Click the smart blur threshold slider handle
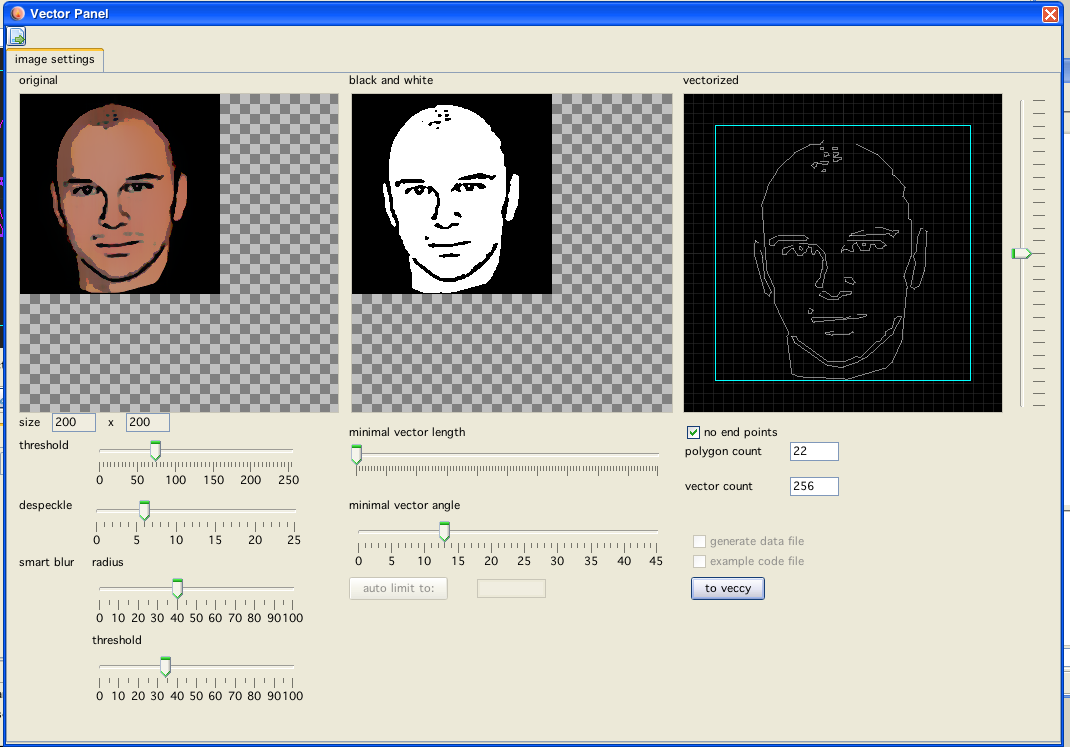This screenshot has width=1070, height=747. point(166,666)
